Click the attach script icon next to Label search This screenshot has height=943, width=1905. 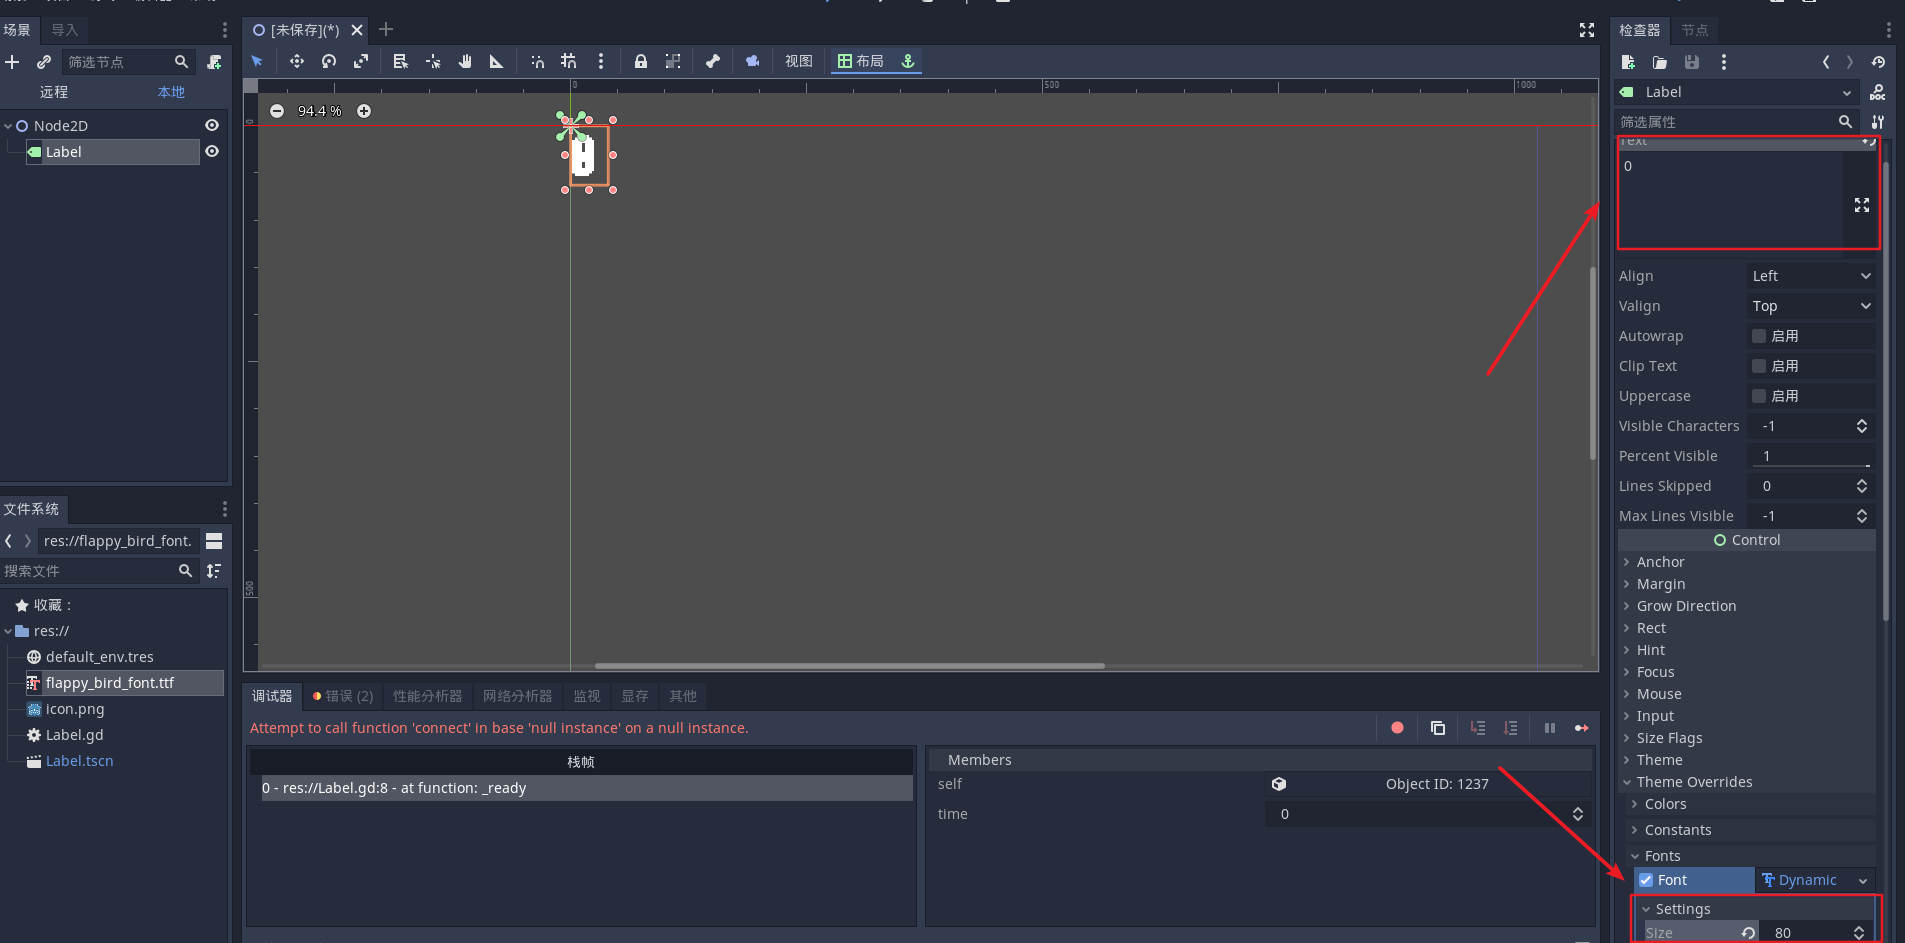coord(215,61)
